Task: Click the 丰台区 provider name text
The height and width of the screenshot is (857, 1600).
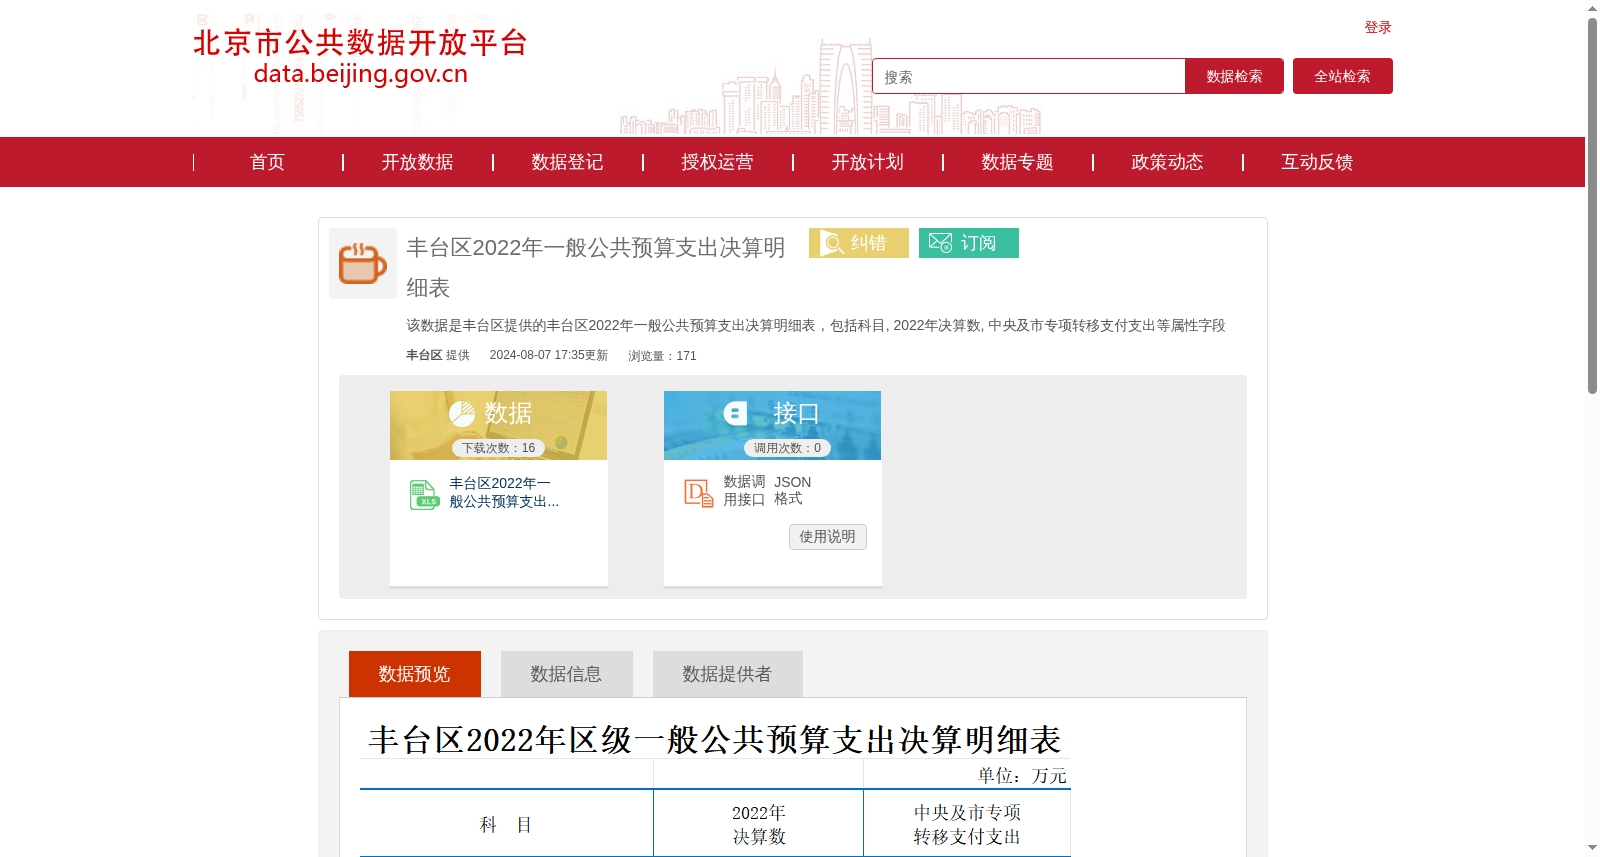Action: point(424,355)
